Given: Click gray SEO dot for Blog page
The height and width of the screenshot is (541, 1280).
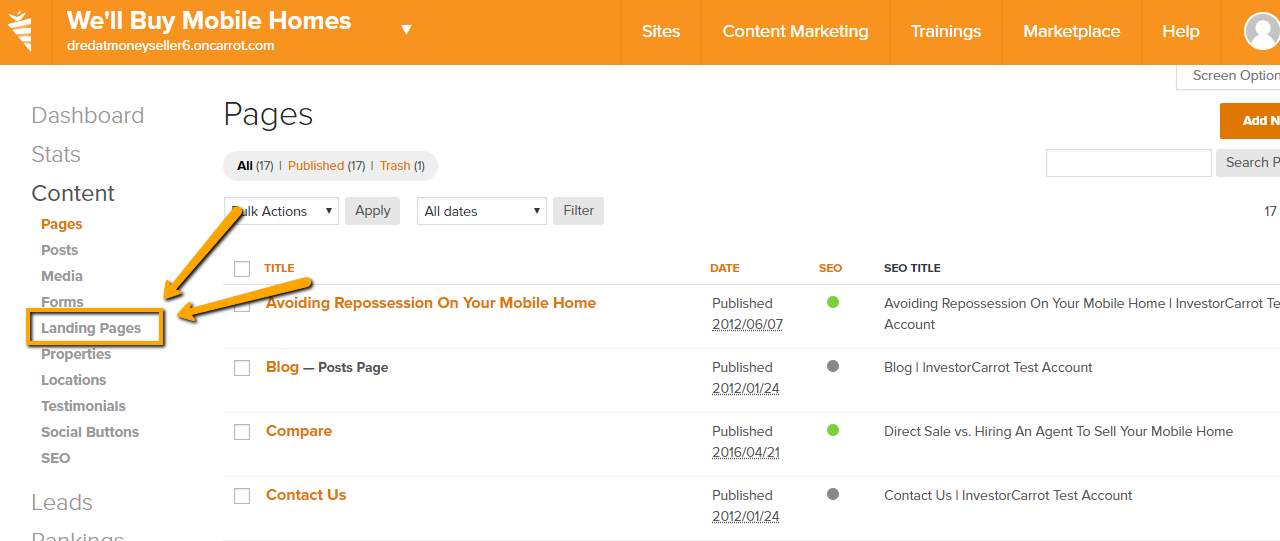Looking at the screenshot, I should (833, 366).
